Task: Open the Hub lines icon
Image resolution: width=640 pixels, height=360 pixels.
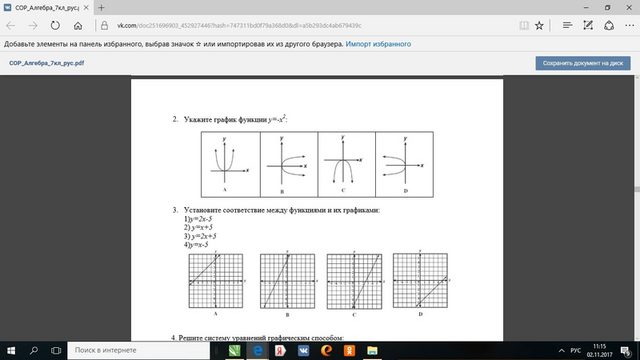Action: (x=567, y=25)
